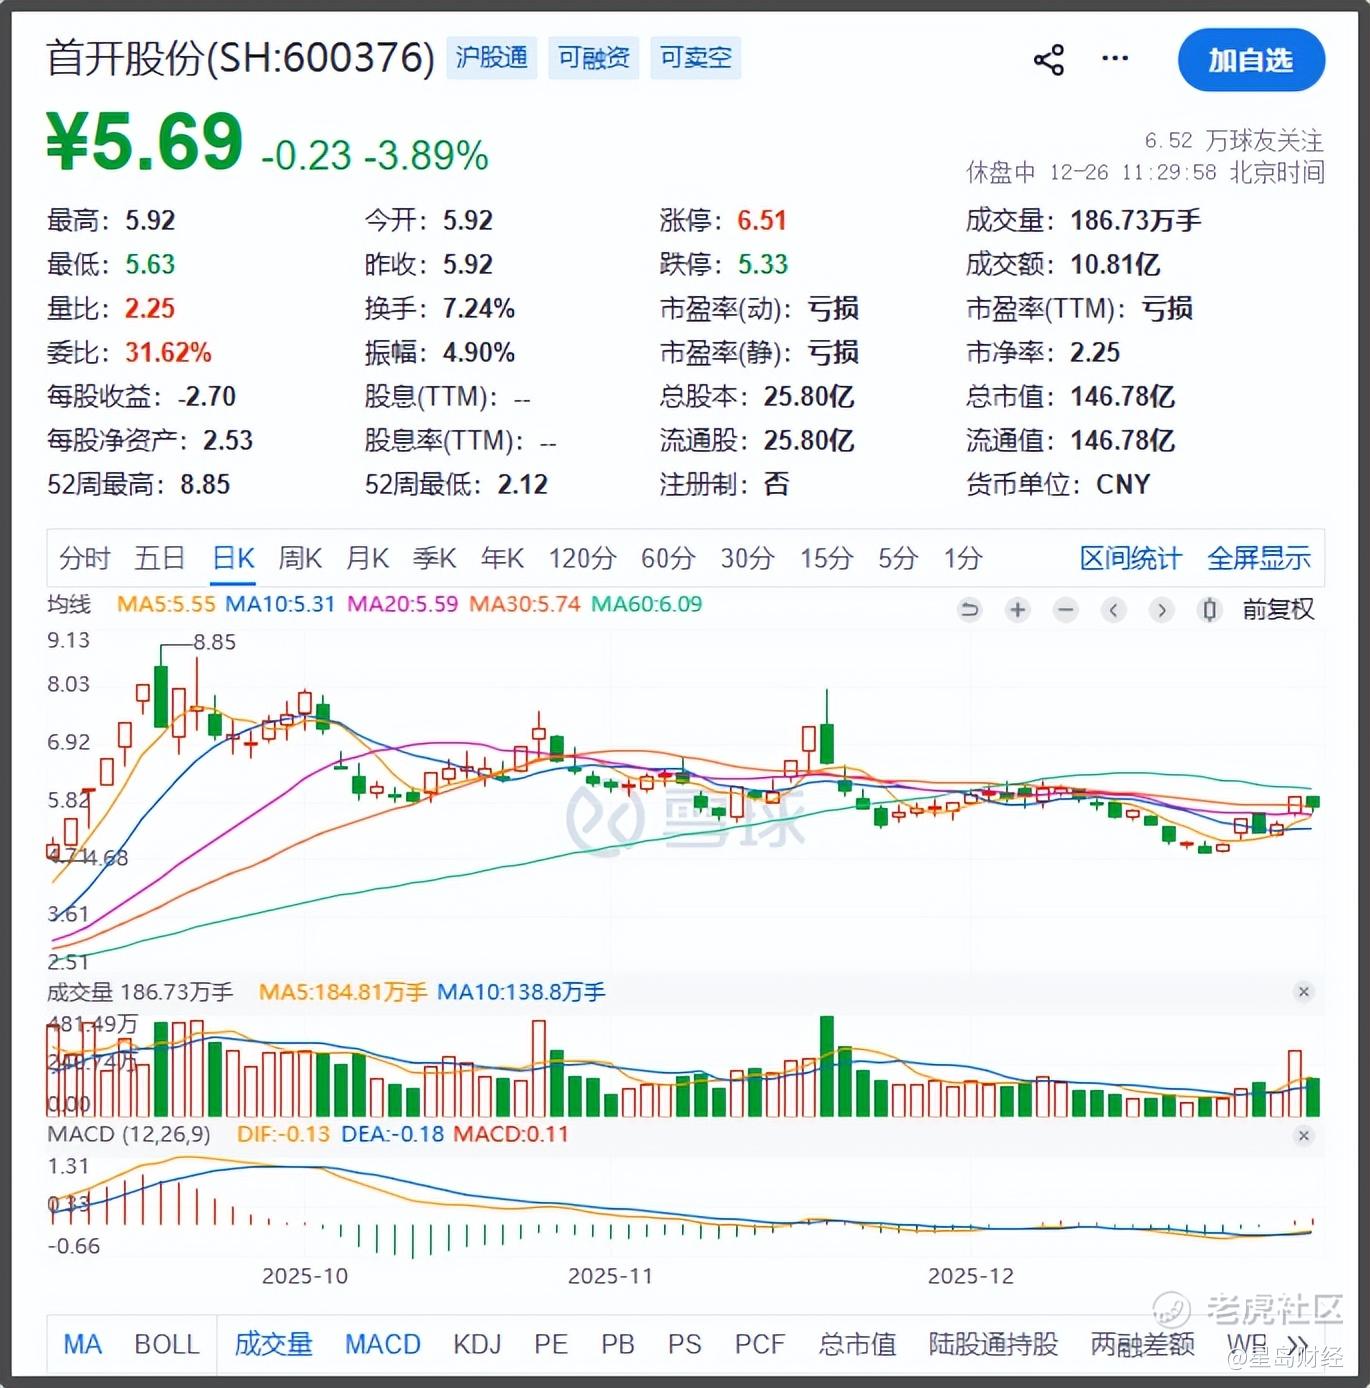Switch to the 120分 chart period
The image size is (1370, 1388).
click(582, 558)
